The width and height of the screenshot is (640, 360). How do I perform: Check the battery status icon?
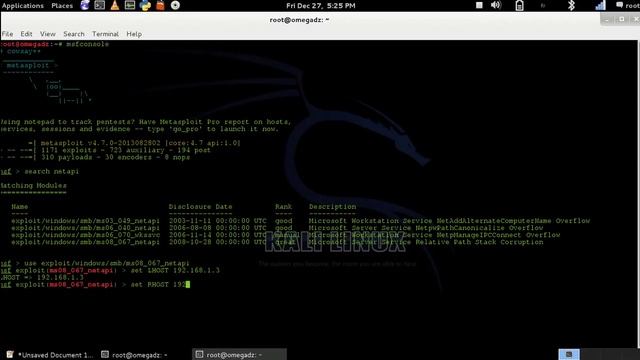519,5
